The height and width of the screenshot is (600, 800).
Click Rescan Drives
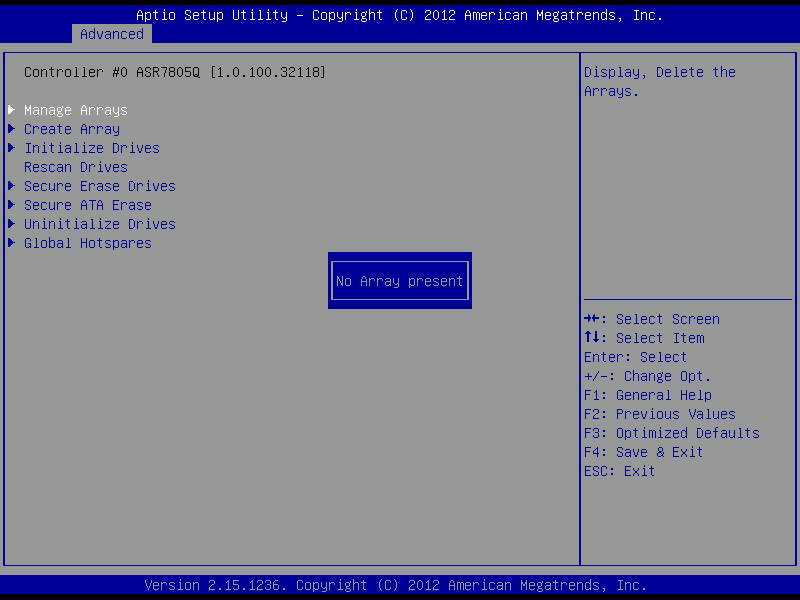coord(76,167)
